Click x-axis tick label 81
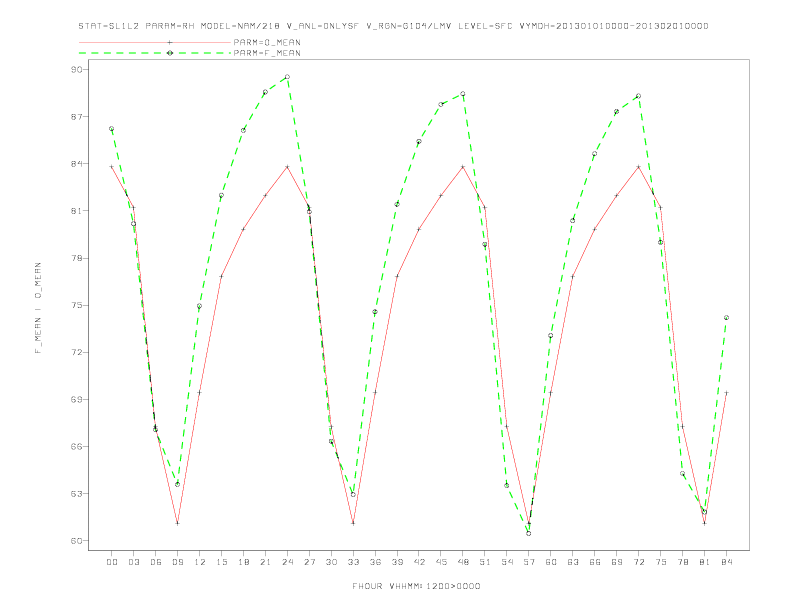Image resolution: width=792 pixels, height=612 pixels. [x=705, y=562]
